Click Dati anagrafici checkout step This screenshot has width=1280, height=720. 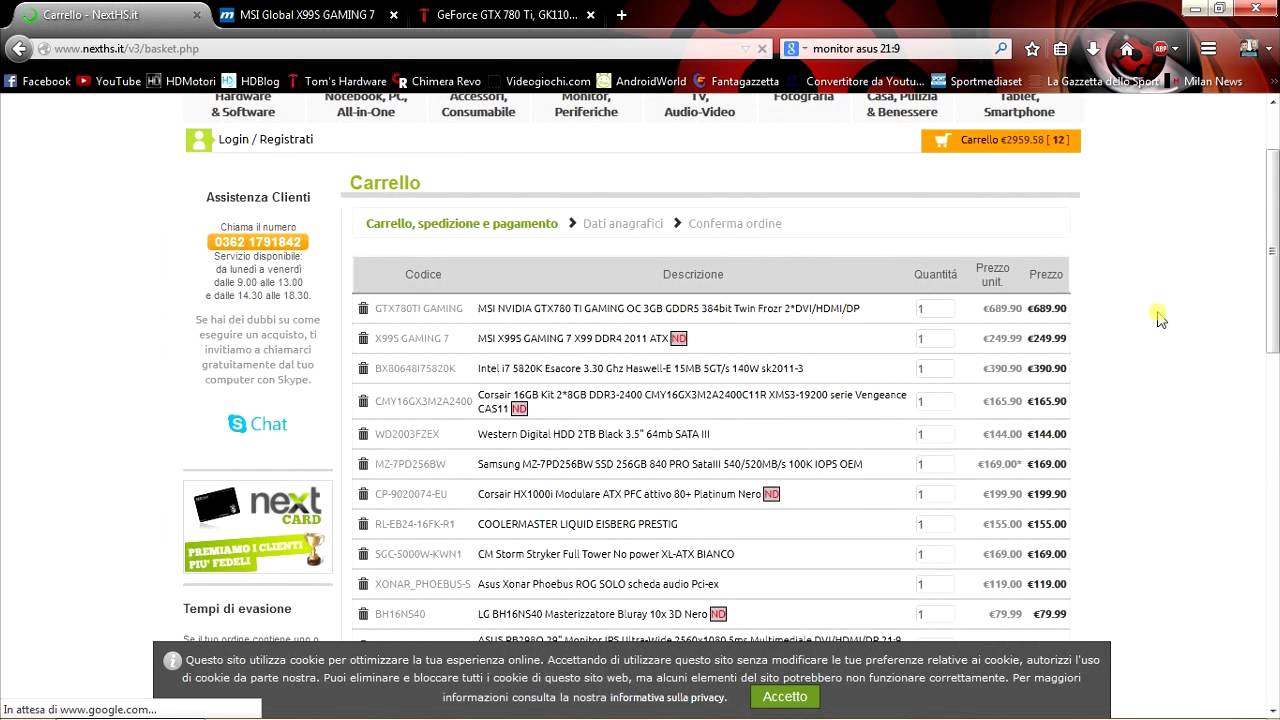coord(623,224)
